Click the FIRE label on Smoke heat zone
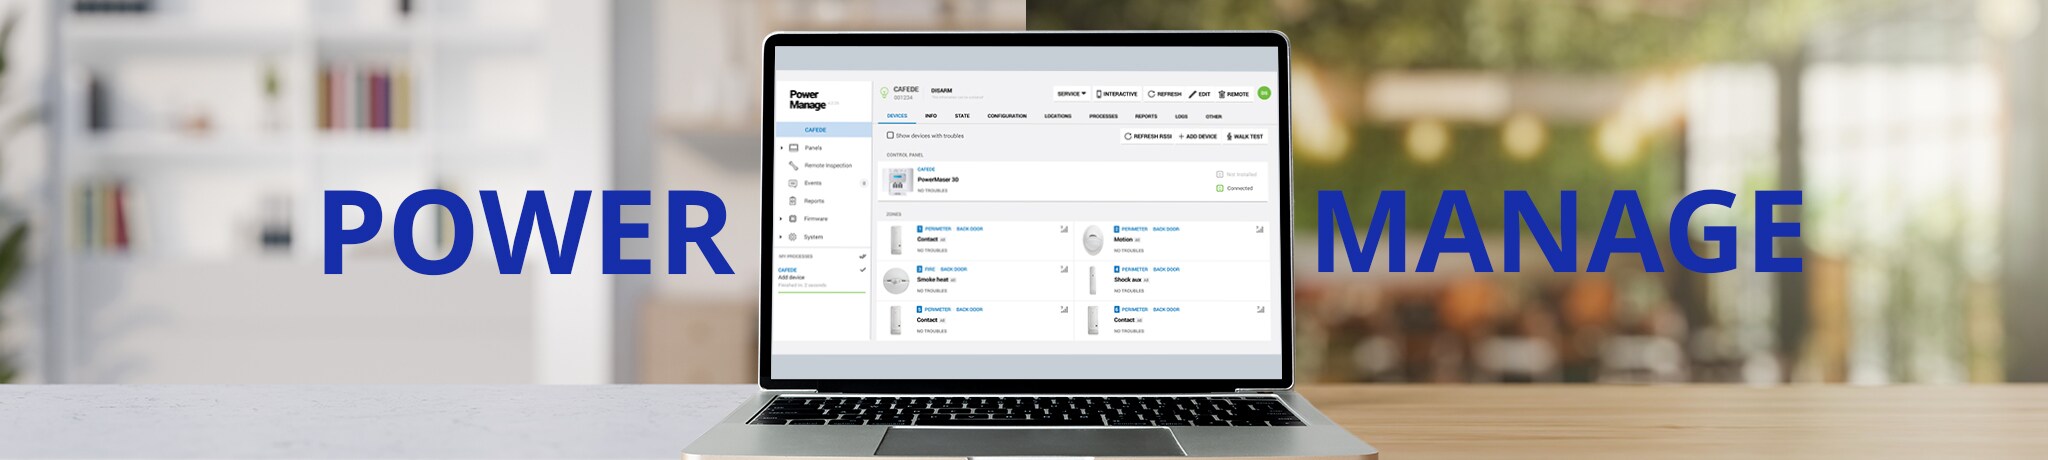This screenshot has height=460, width=2048. click(x=929, y=269)
